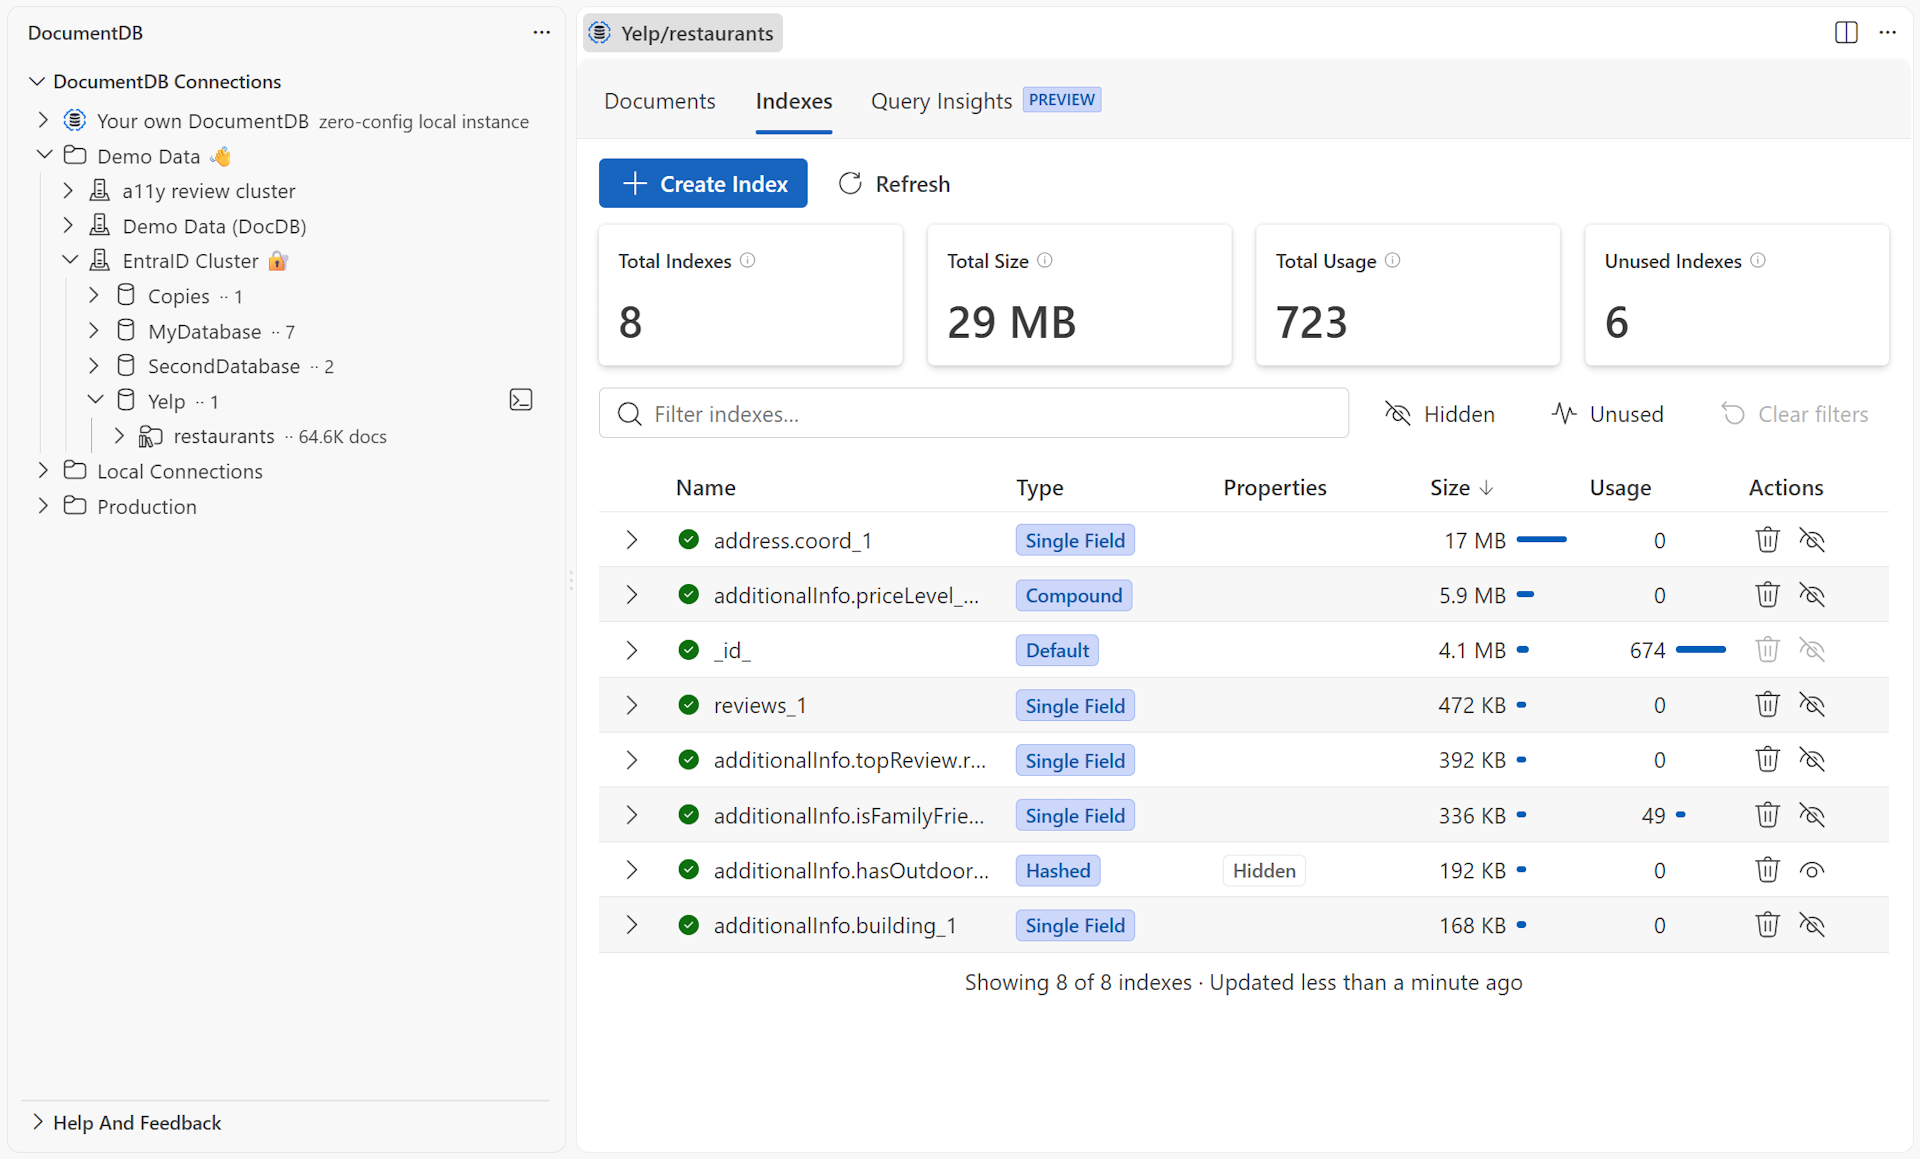The width and height of the screenshot is (1920, 1159).
Task: Select the Yelp/restaurants editor tab
Action: (x=683, y=33)
